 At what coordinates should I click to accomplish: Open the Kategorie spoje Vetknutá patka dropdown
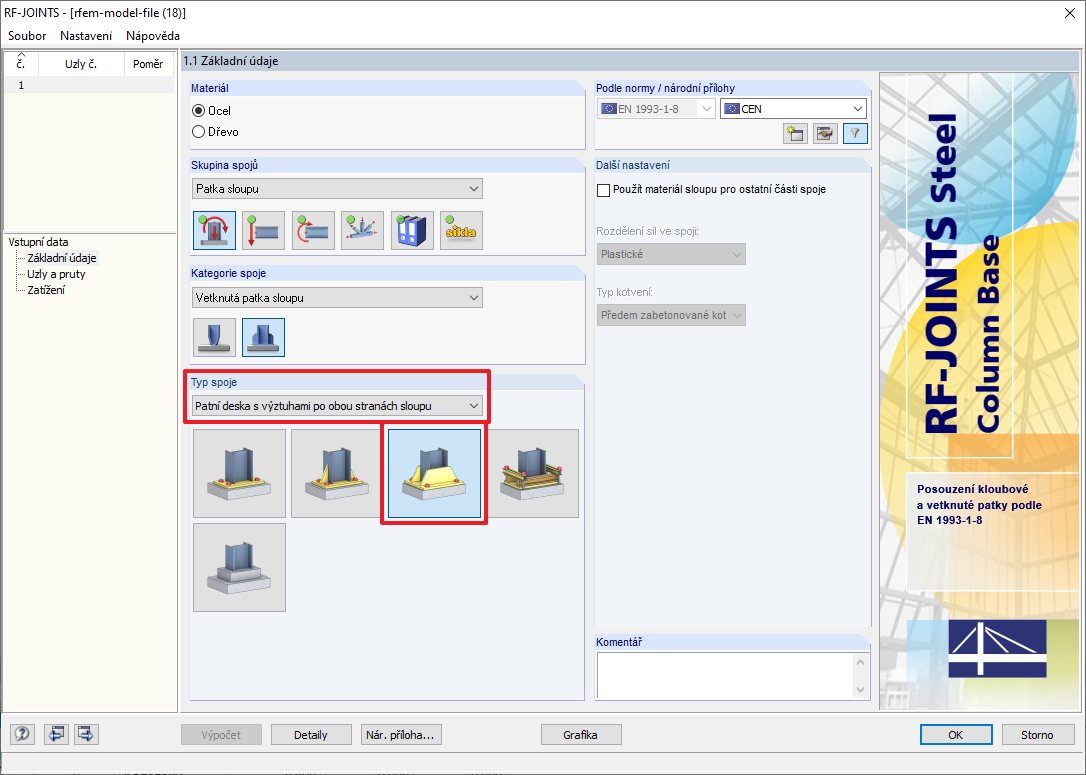(337, 298)
